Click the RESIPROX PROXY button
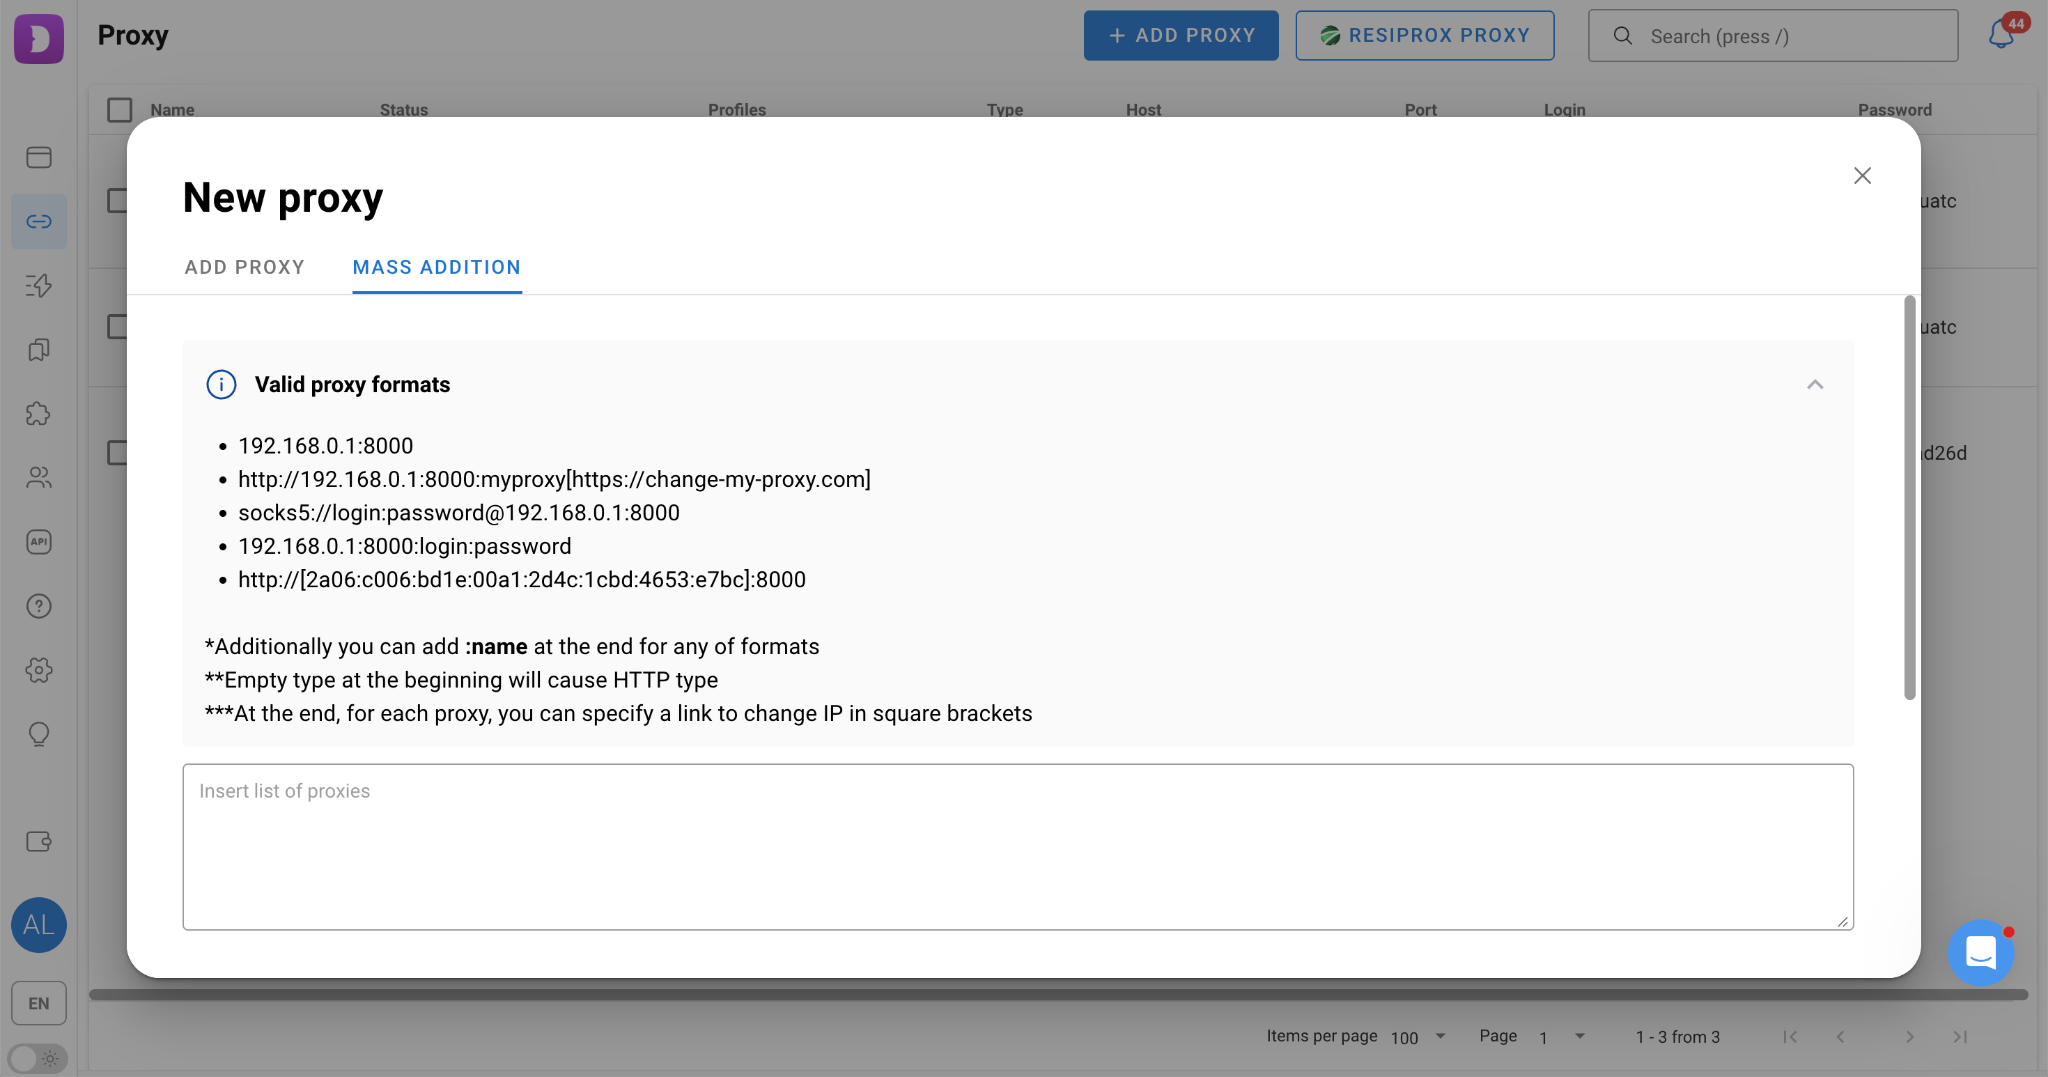The width and height of the screenshot is (2048, 1077). point(1424,36)
